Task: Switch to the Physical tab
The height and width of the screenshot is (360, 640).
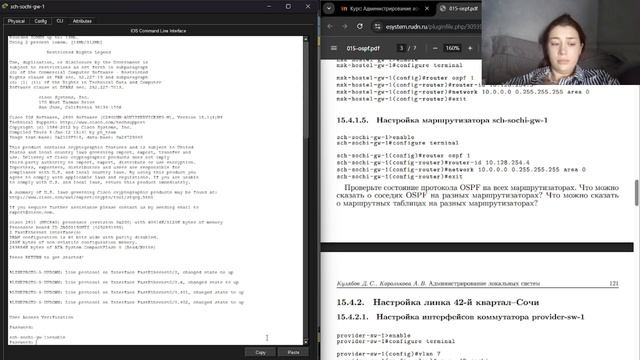Action: (16, 21)
